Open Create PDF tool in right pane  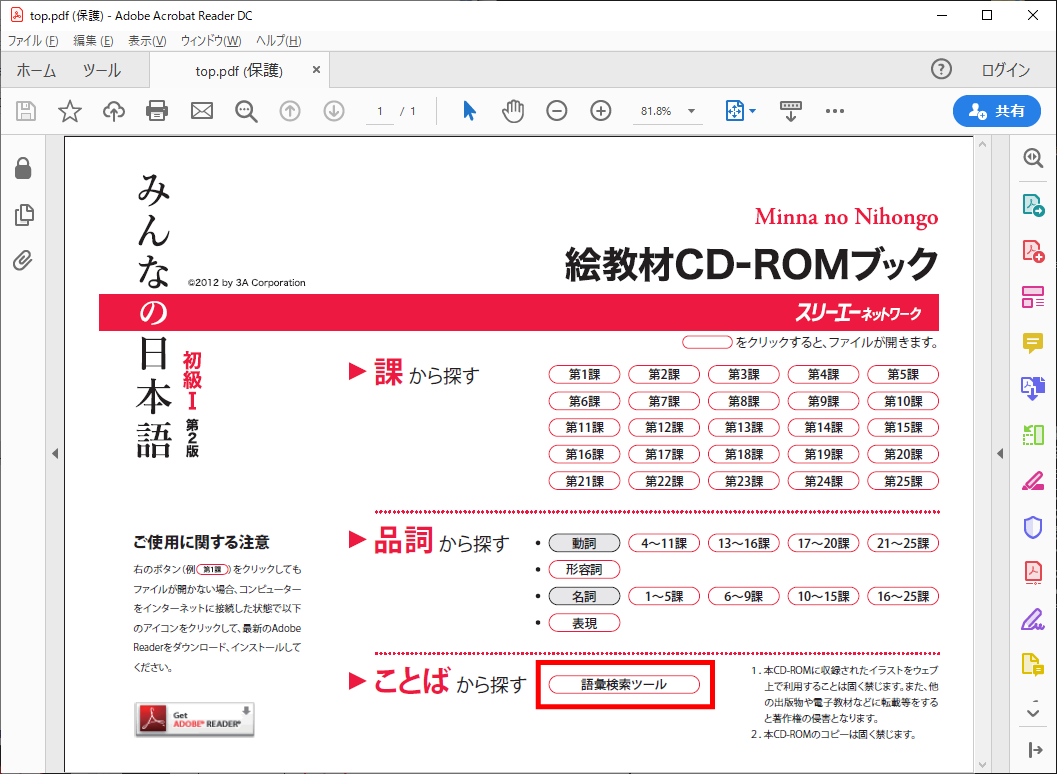[1033, 251]
